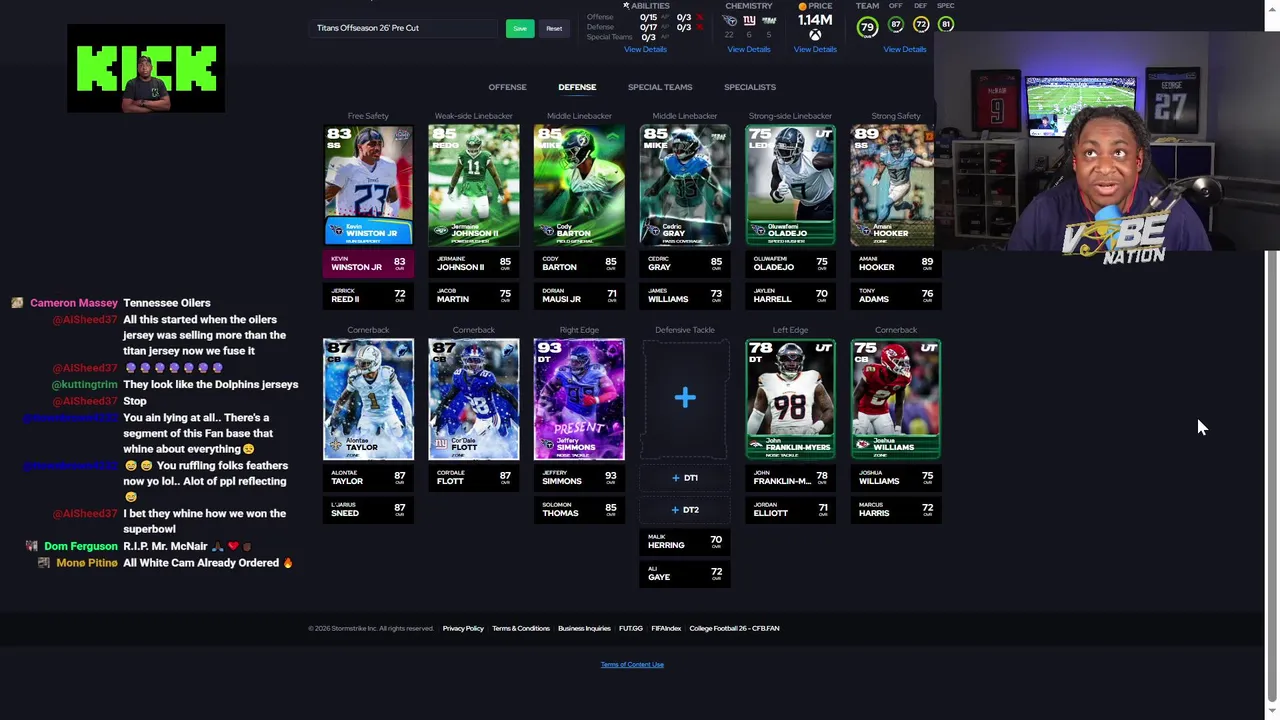Open Jermaine Johnson II weak-side linebacker card

pyautogui.click(x=473, y=185)
